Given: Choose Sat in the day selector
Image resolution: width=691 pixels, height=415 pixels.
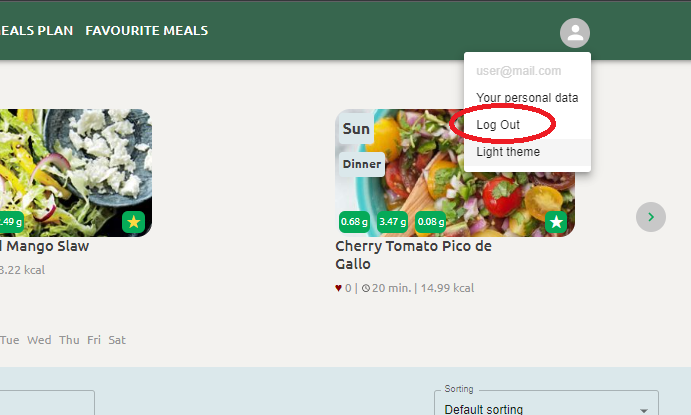Looking at the screenshot, I should (117, 340).
